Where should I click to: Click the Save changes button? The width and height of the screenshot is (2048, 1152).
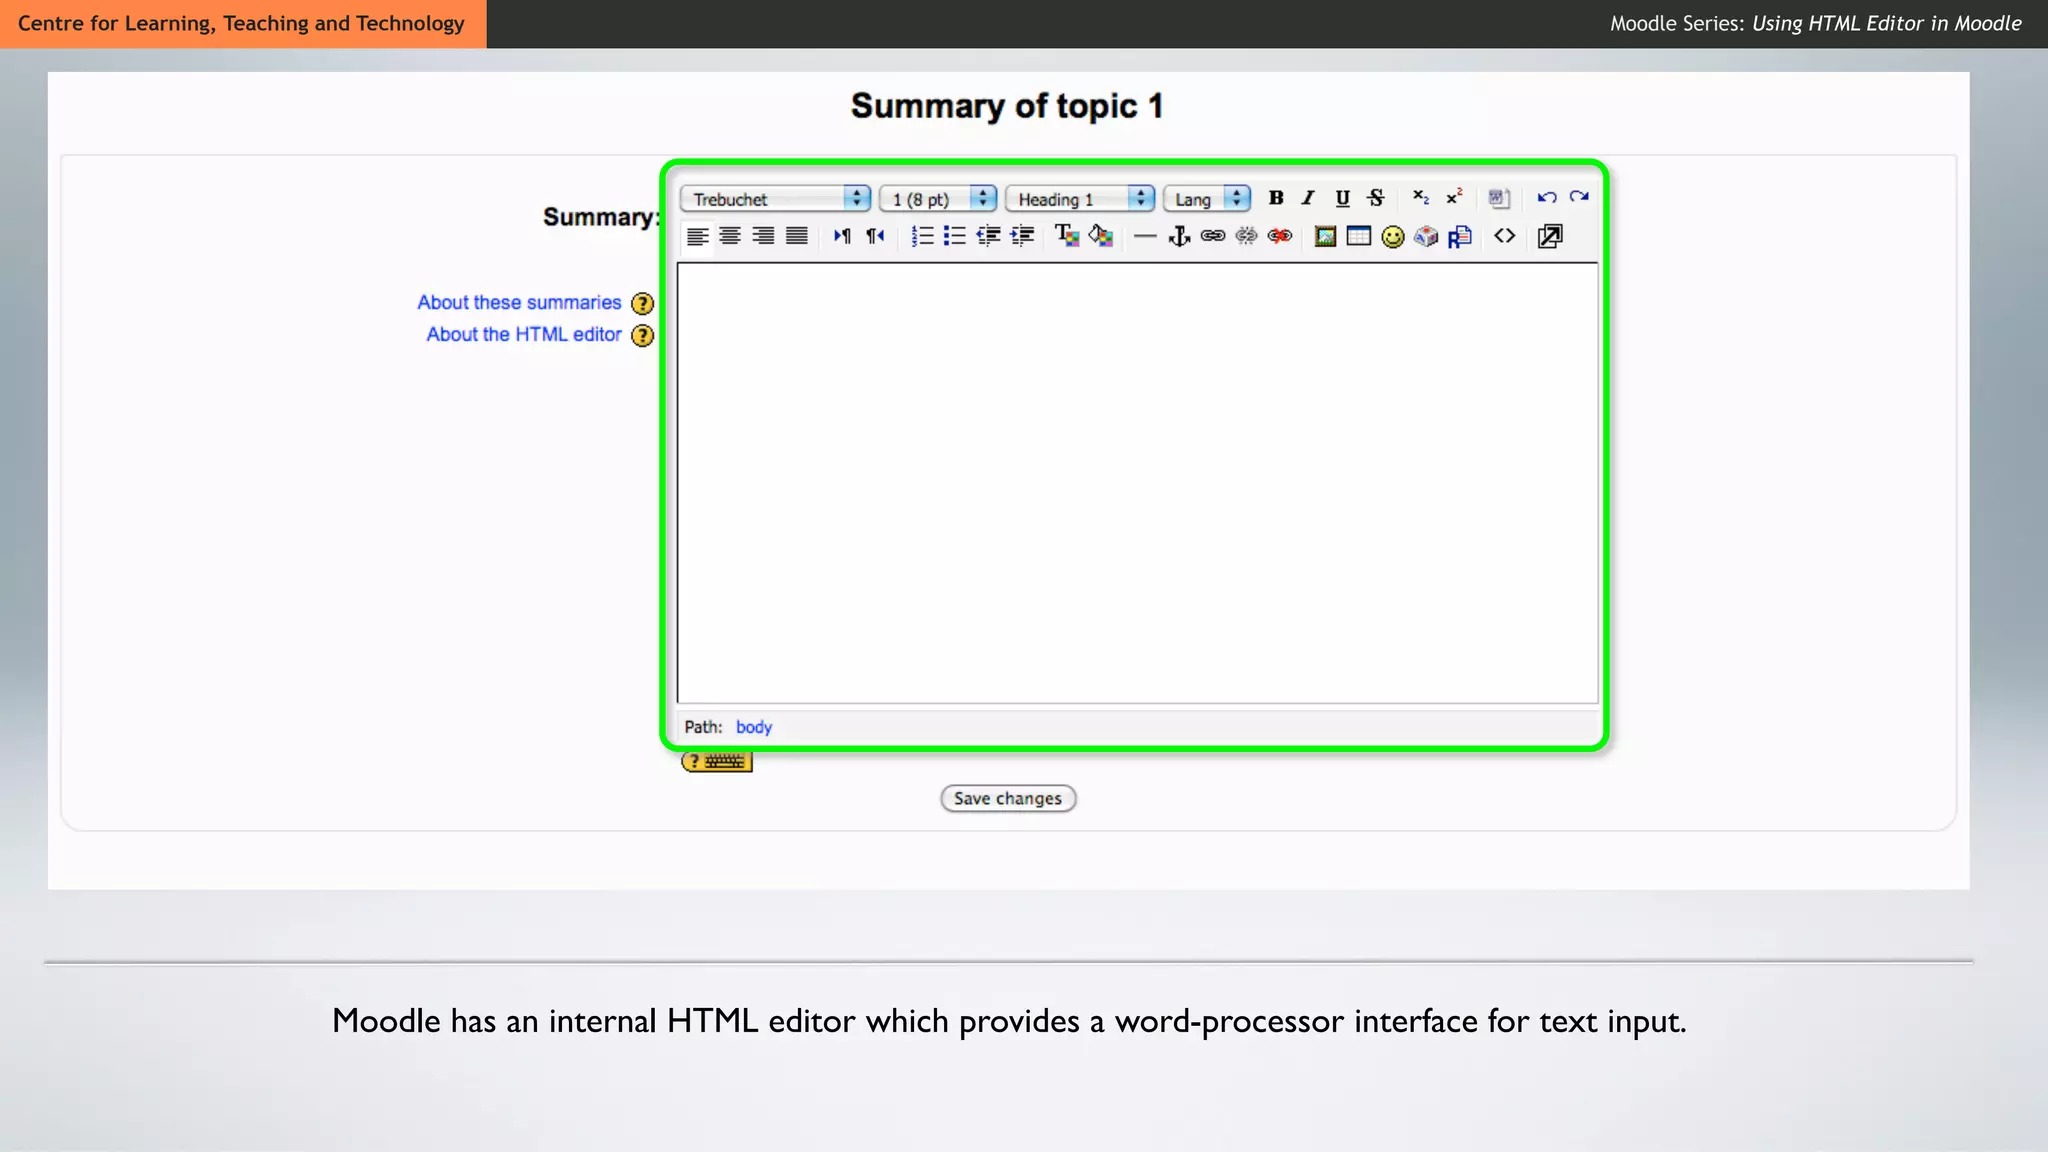pyautogui.click(x=1007, y=798)
